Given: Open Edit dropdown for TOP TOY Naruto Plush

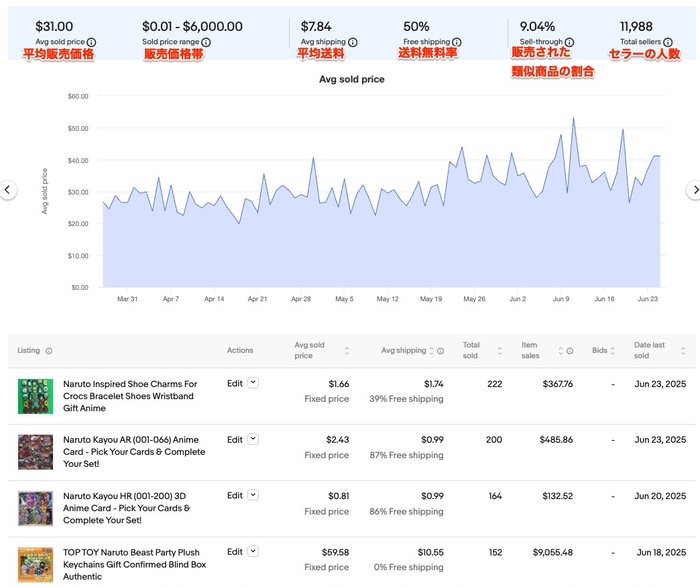Looking at the screenshot, I should (x=253, y=551).
